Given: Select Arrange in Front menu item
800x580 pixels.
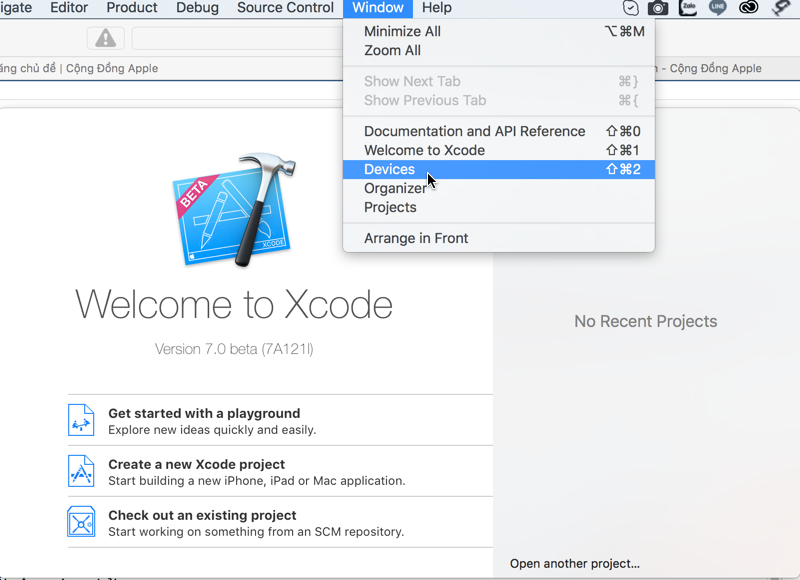Looking at the screenshot, I should 416,238.
